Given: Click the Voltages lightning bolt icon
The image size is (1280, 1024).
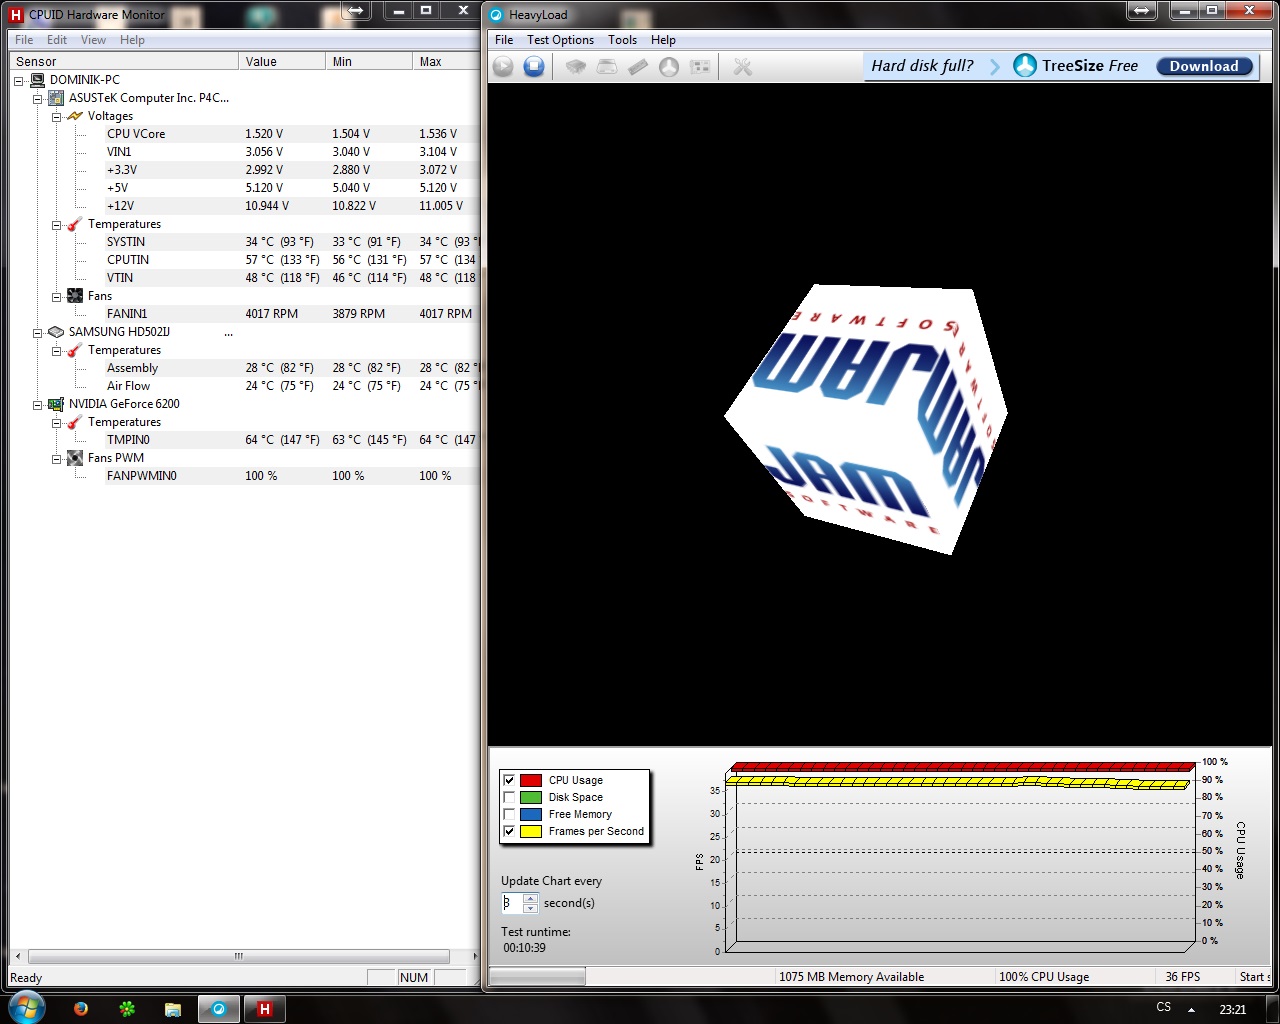Looking at the screenshot, I should coord(75,116).
